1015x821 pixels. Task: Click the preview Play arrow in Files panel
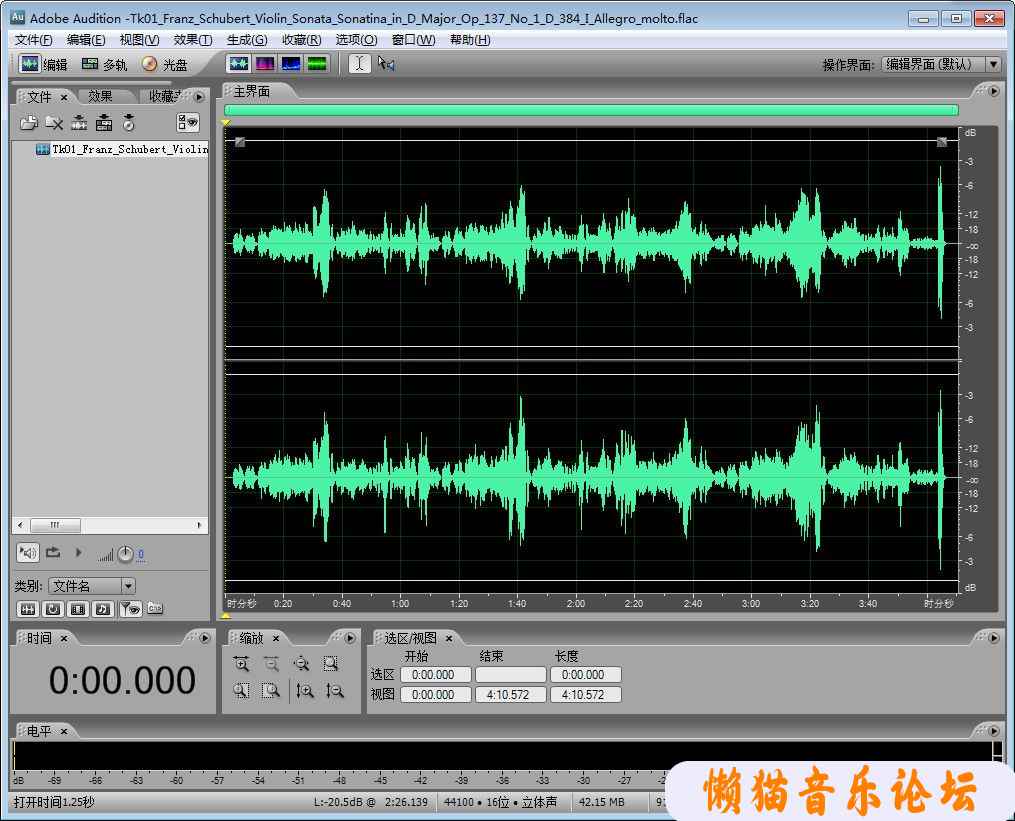(78, 552)
